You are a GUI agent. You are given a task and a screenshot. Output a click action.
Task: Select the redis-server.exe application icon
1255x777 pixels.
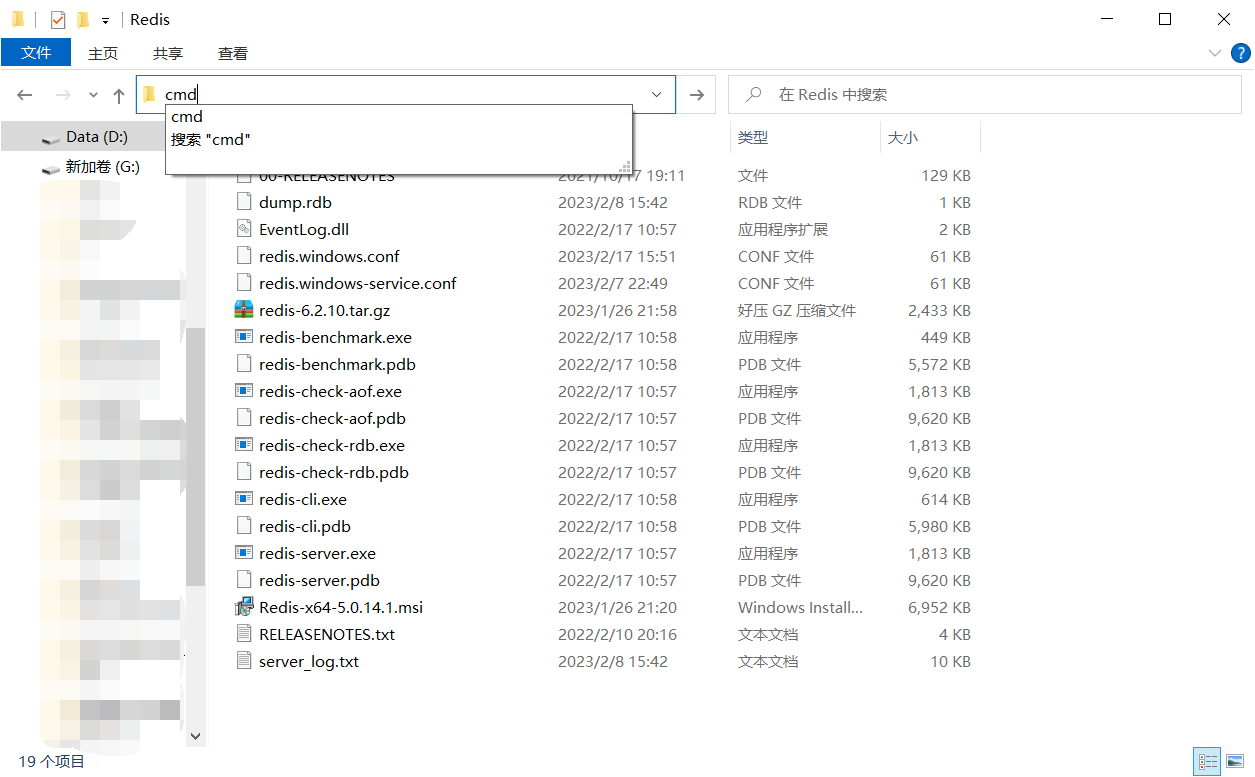tap(244, 553)
